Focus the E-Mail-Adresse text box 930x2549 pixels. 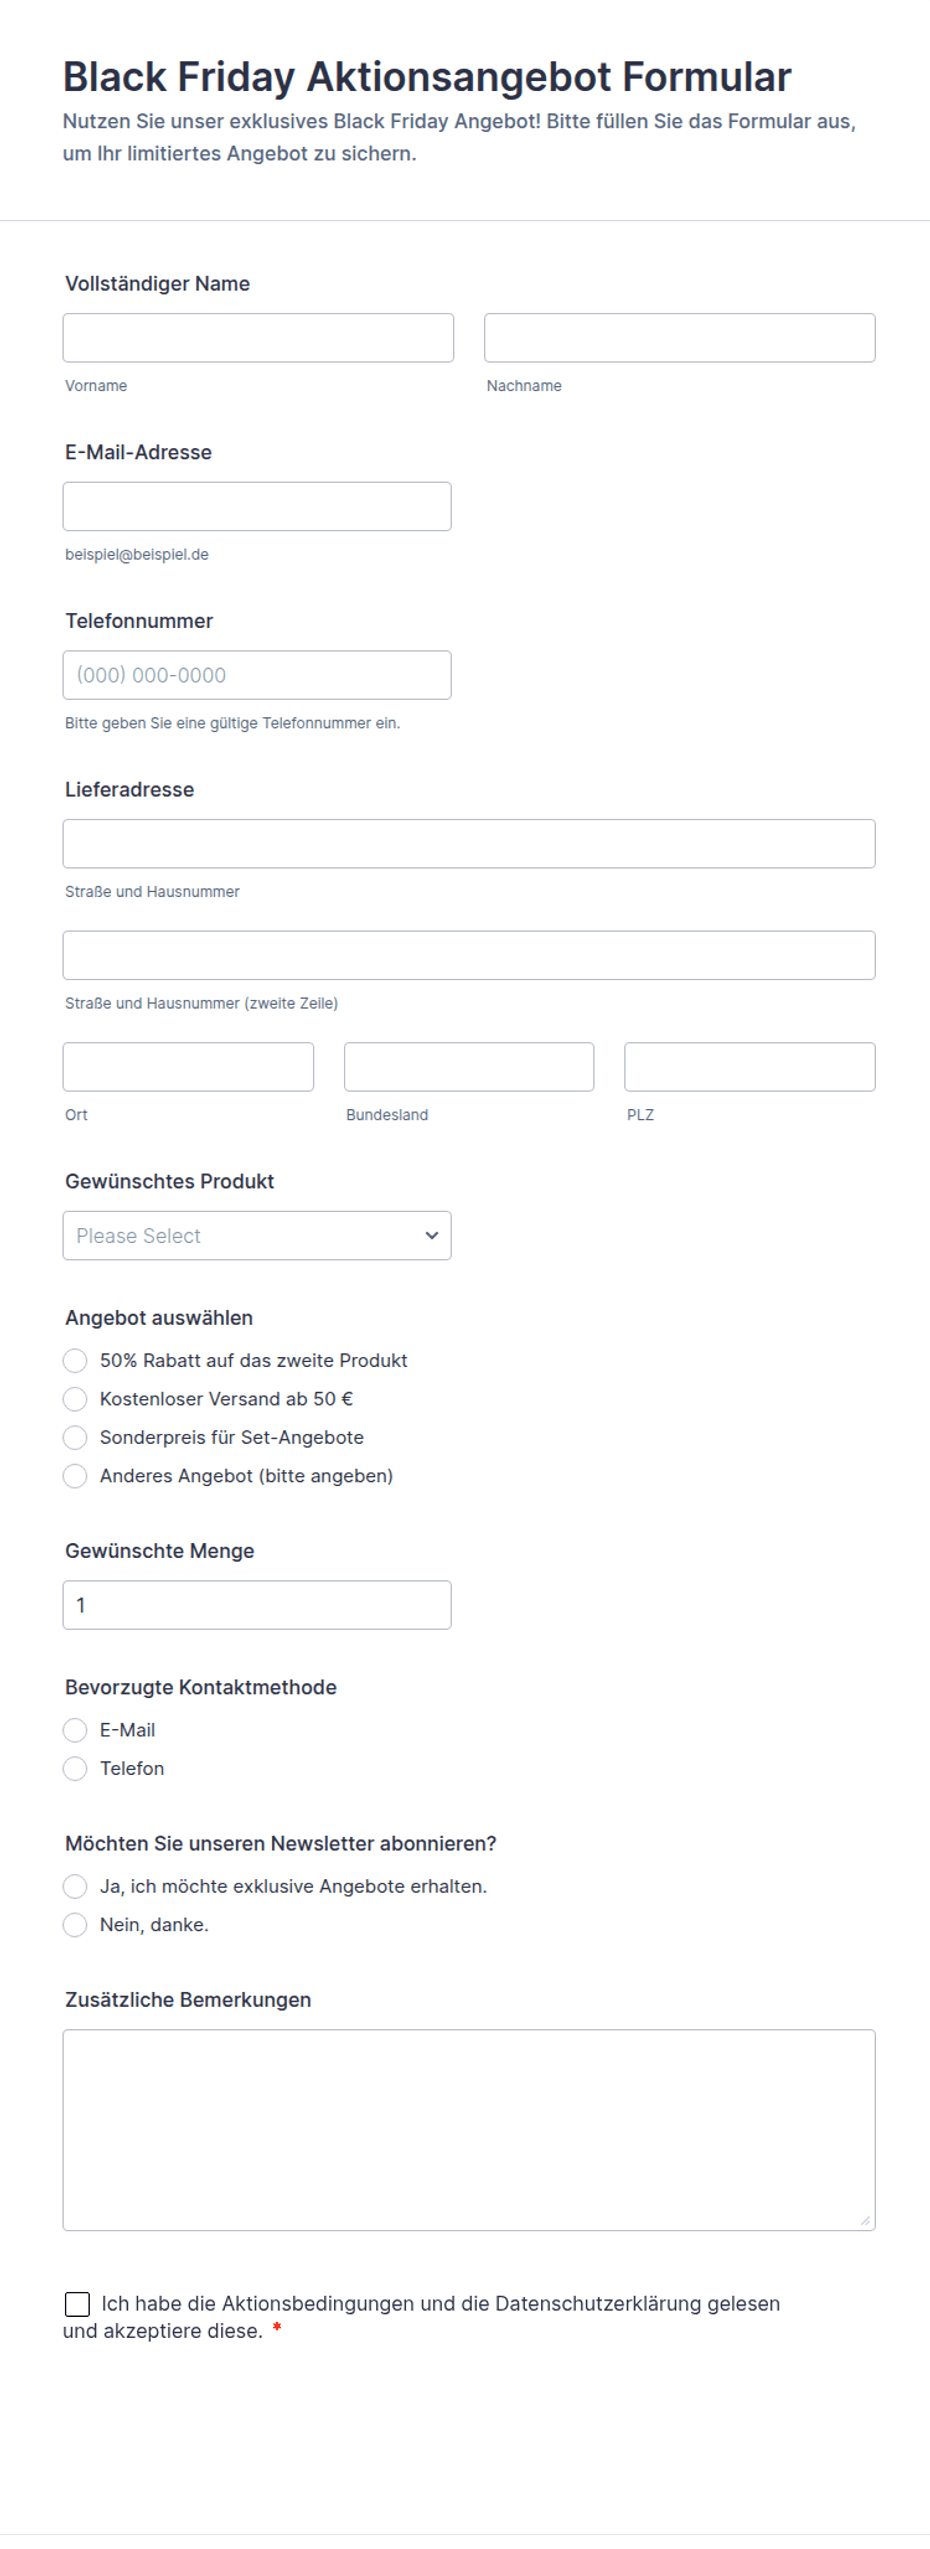[x=257, y=507]
